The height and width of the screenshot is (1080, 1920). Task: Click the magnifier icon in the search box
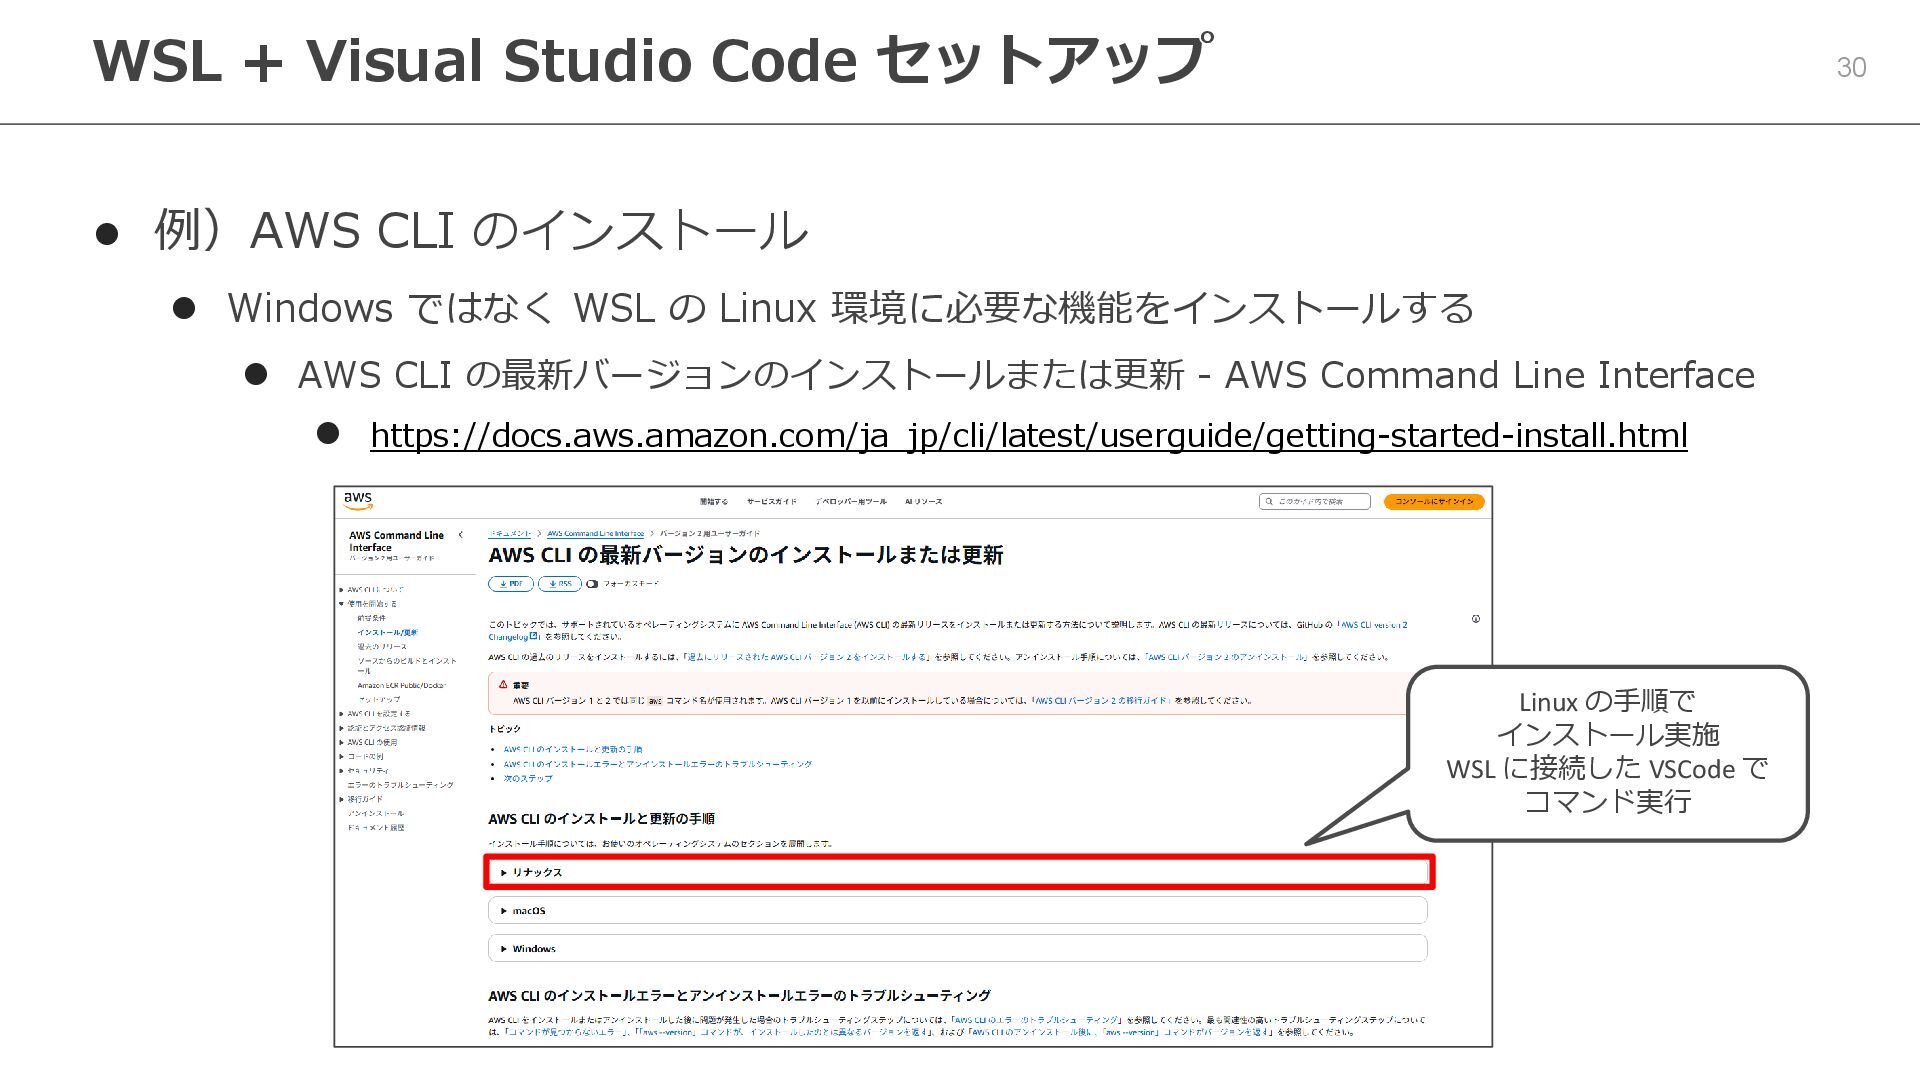click(x=1270, y=502)
